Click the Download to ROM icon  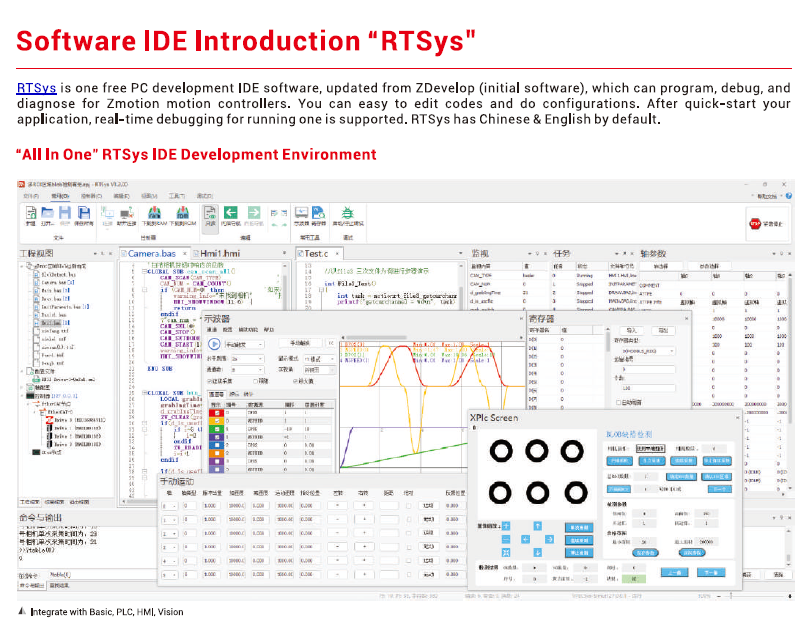[183, 213]
